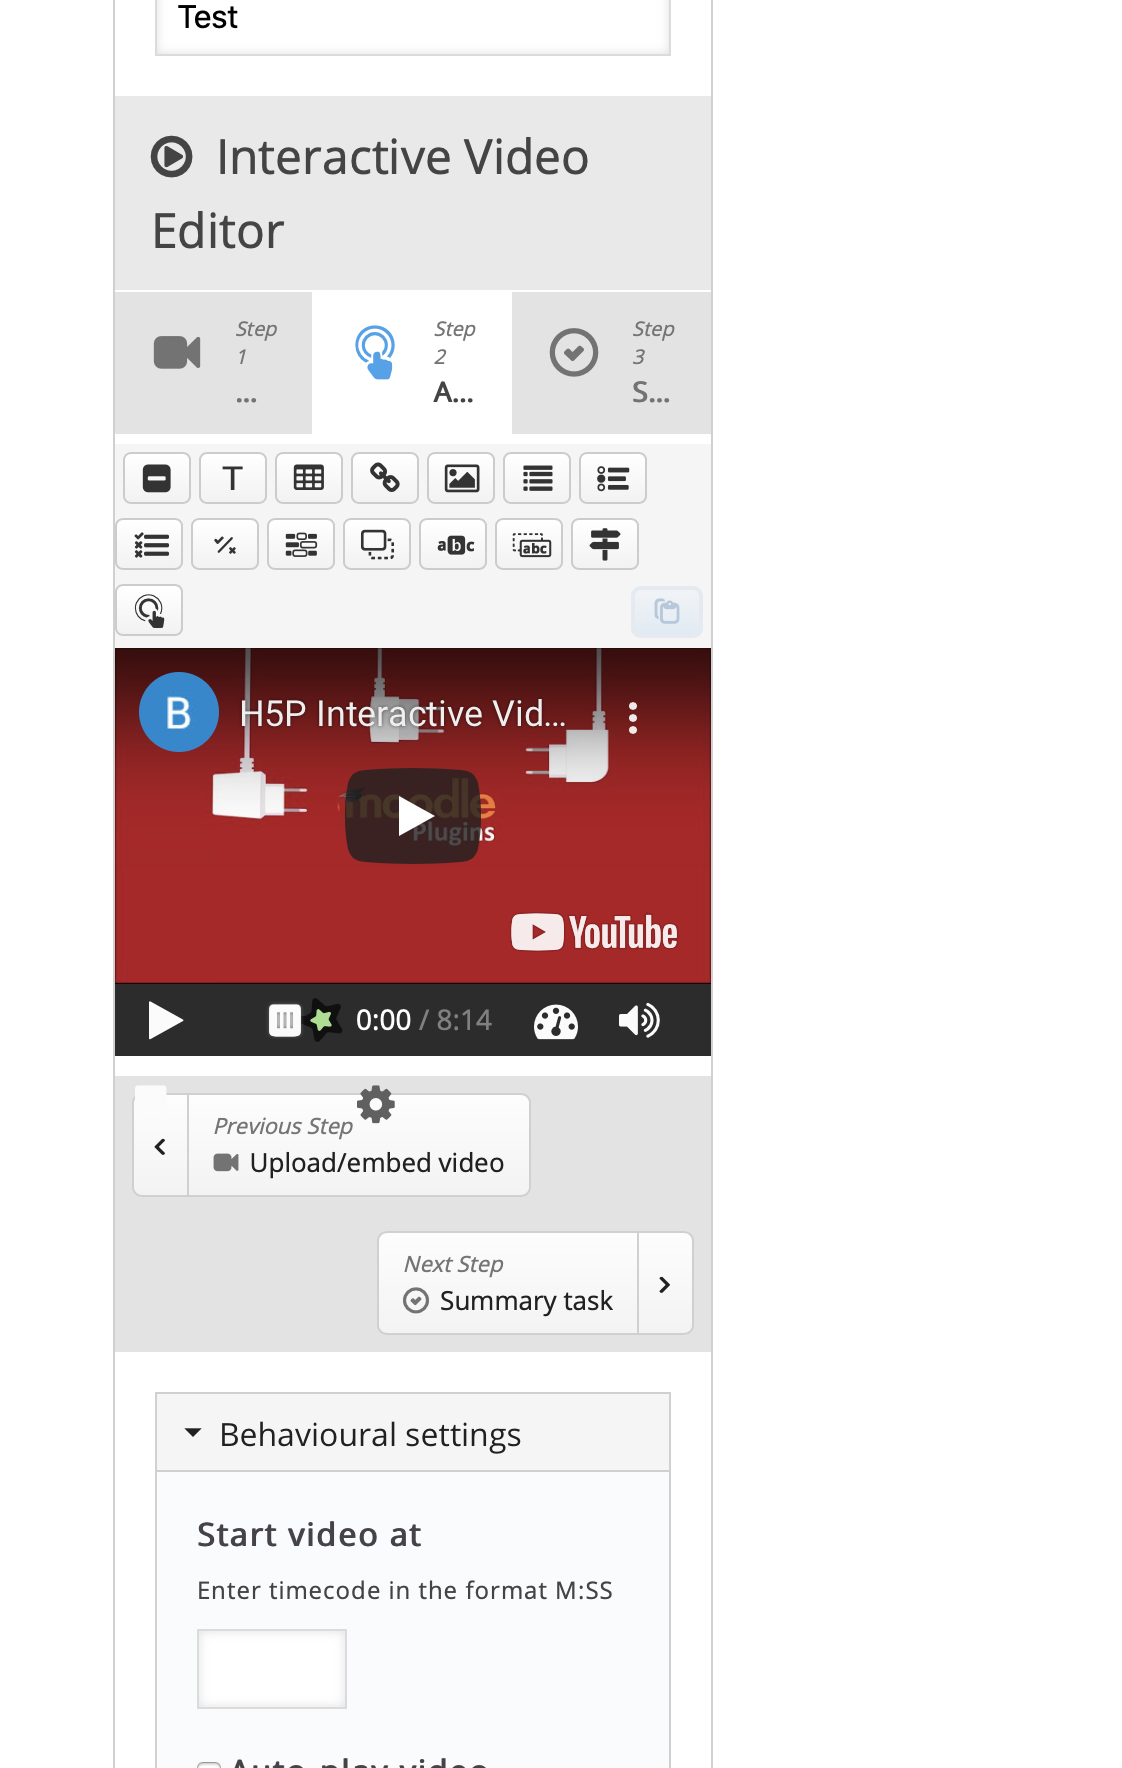The image size is (1122, 1768).
Task: Select the Table interaction tool
Action: [x=309, y=478]
